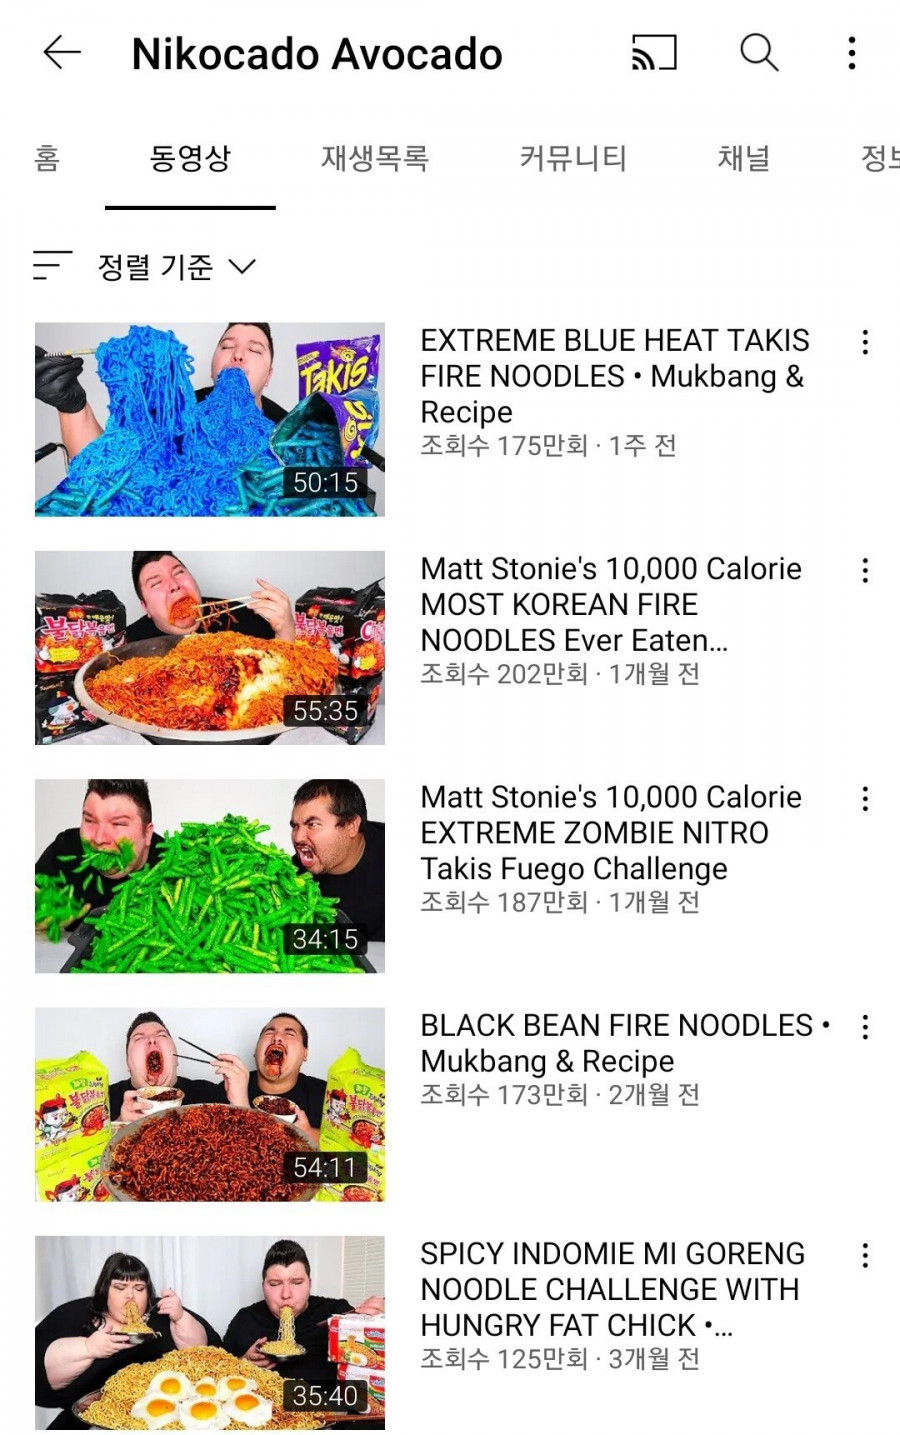Play the green Takis thumbnail video

tap(210, 876)
